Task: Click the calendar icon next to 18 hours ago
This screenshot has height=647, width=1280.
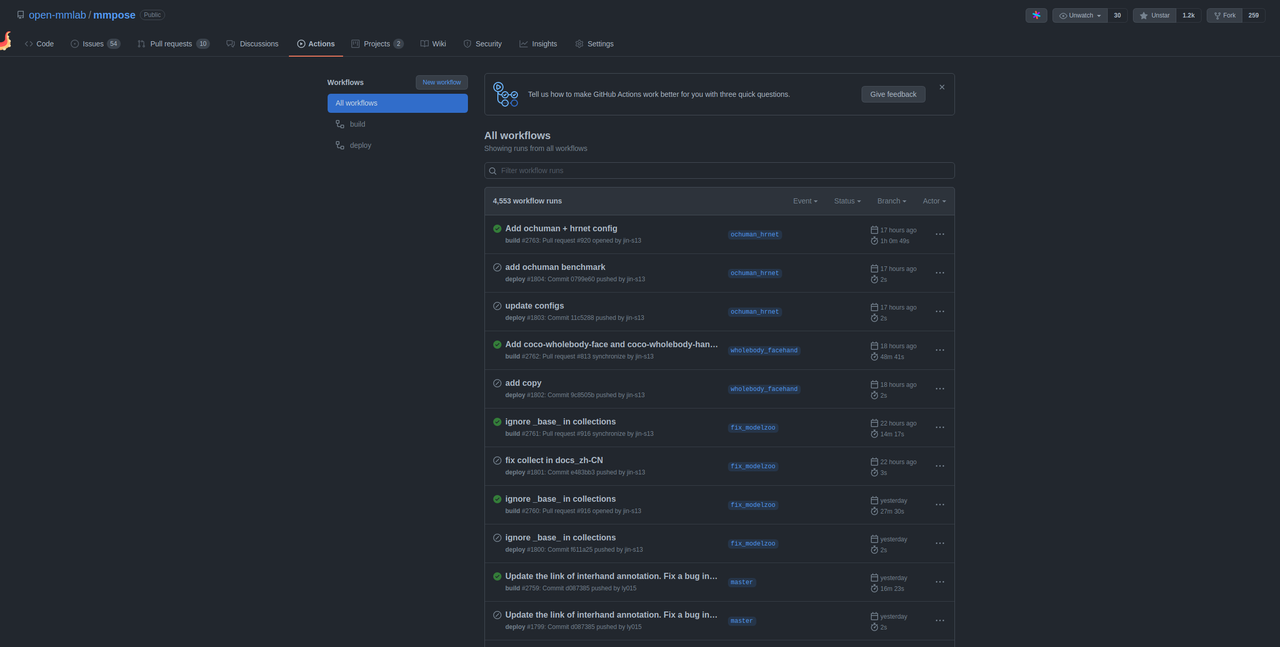Action: (x=874, y=345)
